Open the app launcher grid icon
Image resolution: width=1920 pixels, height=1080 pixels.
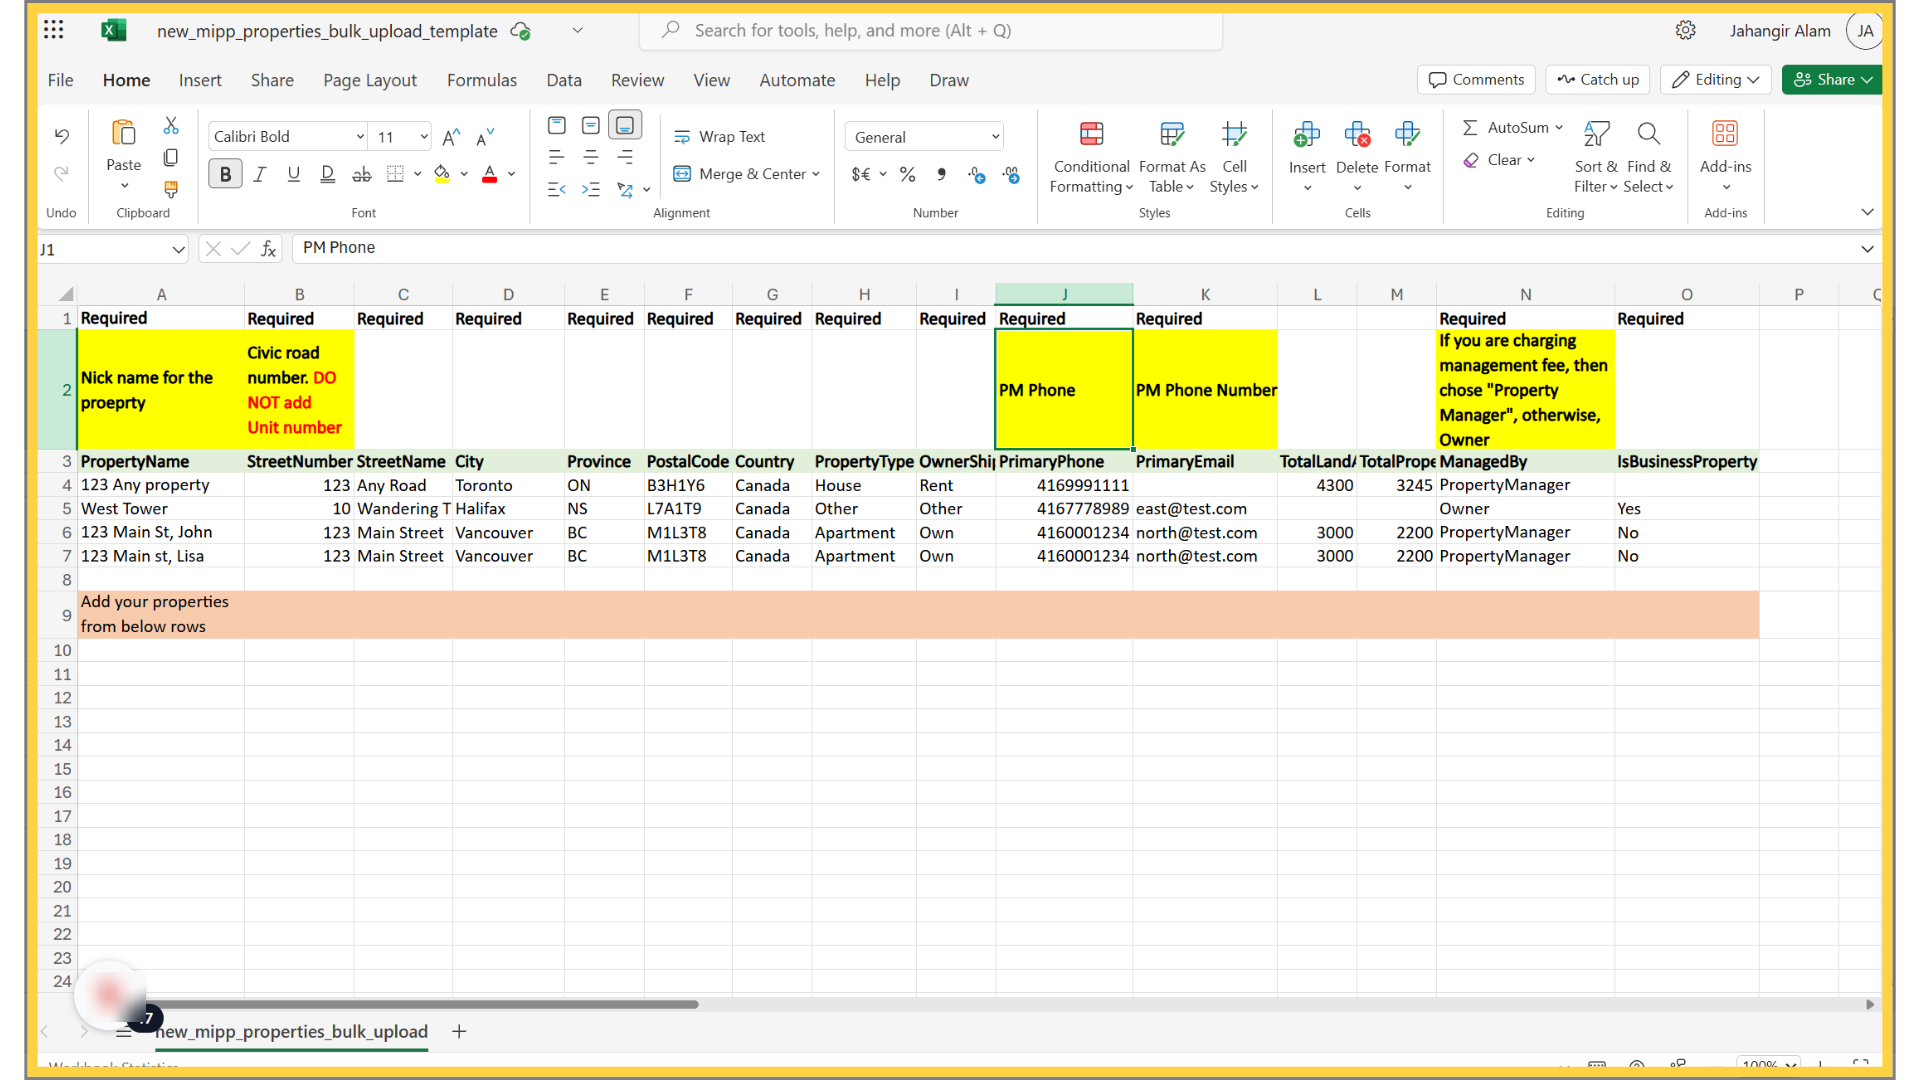(x=54, y=30)
